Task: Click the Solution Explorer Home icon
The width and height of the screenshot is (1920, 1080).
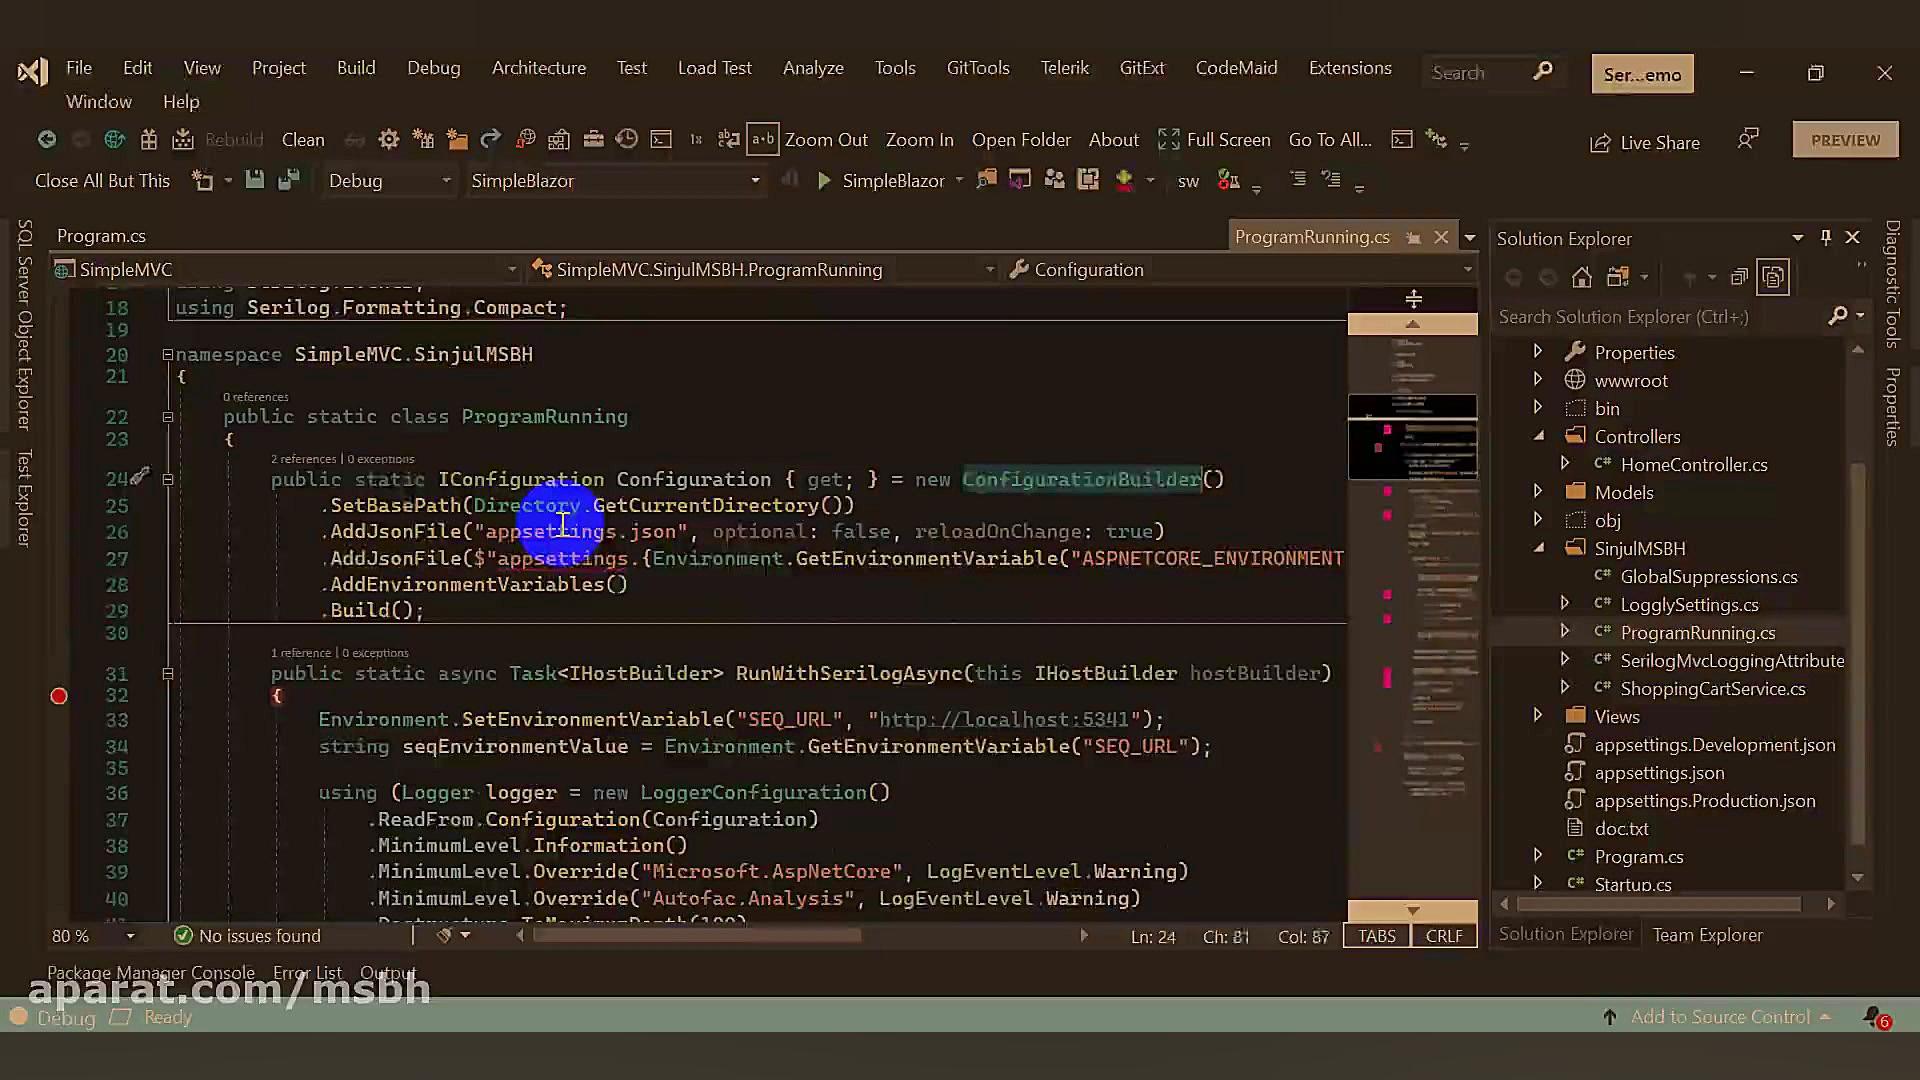Action: 1581,277
